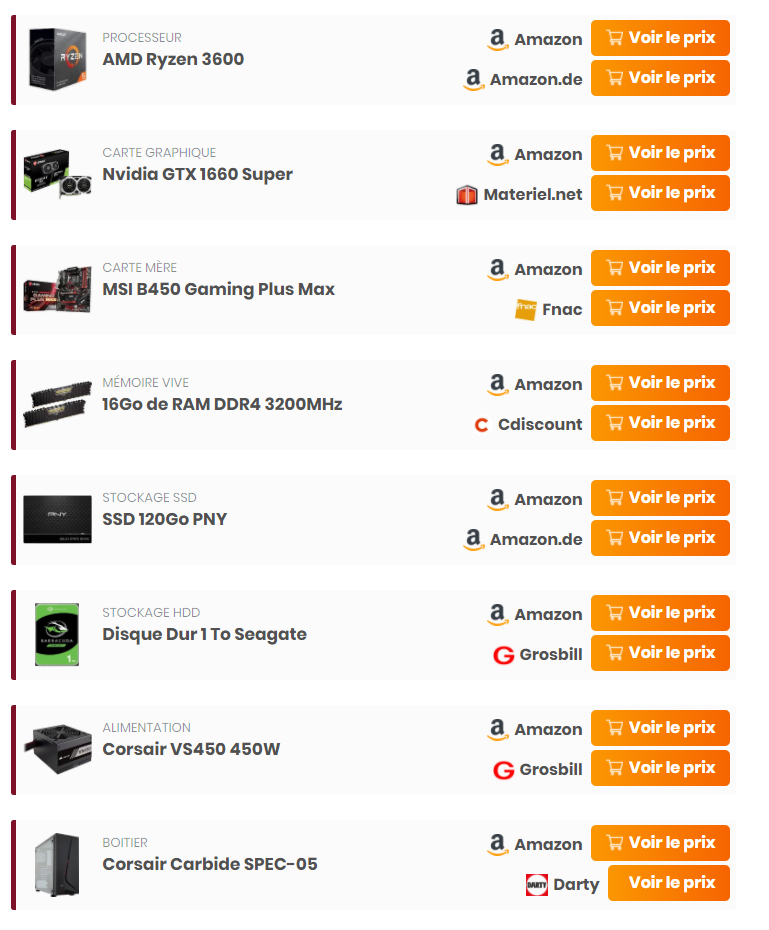
Task: View Materiel.net price for GTX 1660 Super
Action: point(660,193)
